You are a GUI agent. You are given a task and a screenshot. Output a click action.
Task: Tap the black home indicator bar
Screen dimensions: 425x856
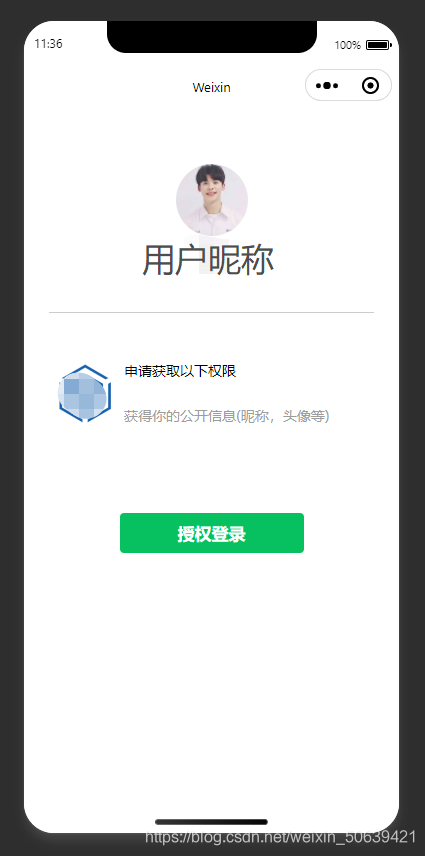click(x=212, y=822)
